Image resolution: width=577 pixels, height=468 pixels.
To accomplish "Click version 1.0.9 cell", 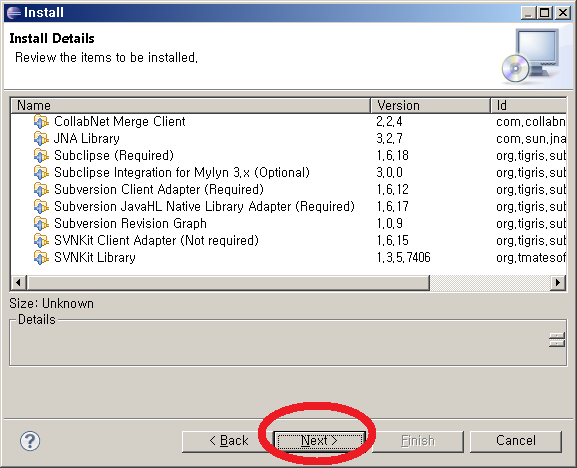I will (389, 223).
